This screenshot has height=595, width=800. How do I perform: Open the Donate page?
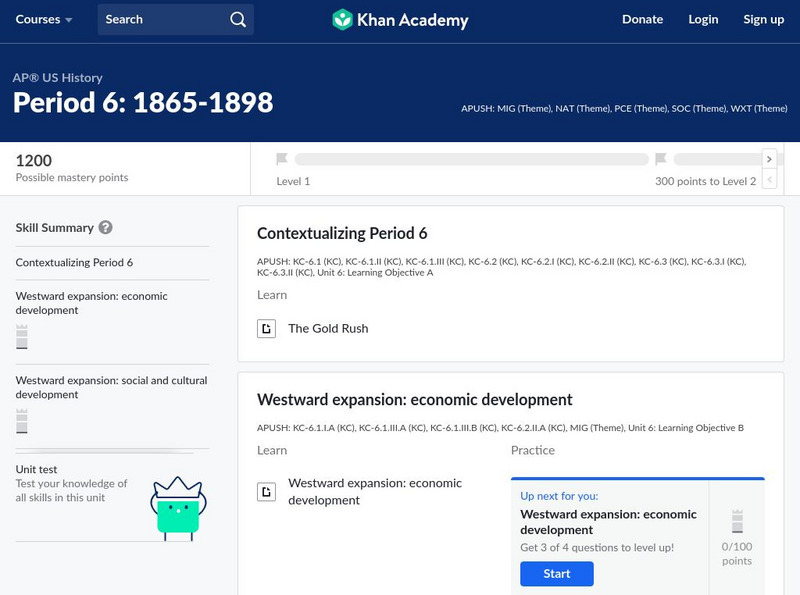click(x=642, y=19)
